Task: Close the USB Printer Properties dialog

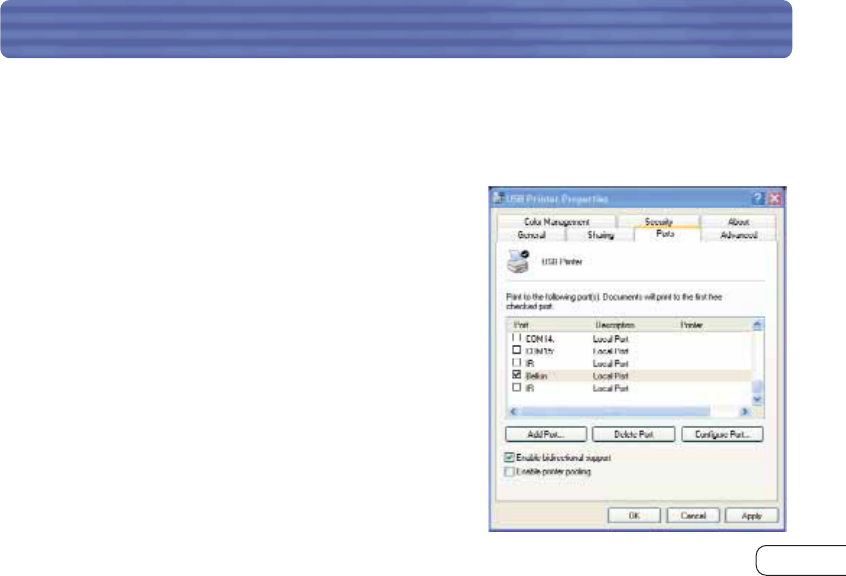Action: 775,198
